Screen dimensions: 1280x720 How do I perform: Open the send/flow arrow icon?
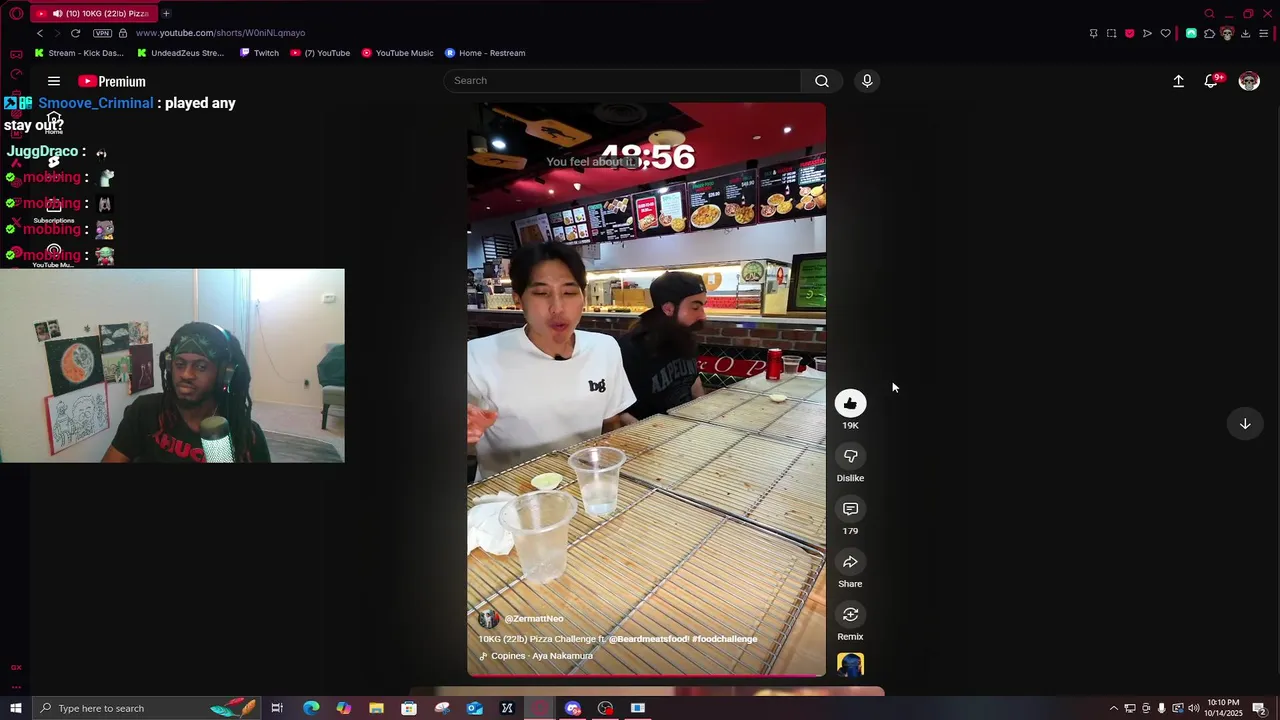[x=1147, y=33]
